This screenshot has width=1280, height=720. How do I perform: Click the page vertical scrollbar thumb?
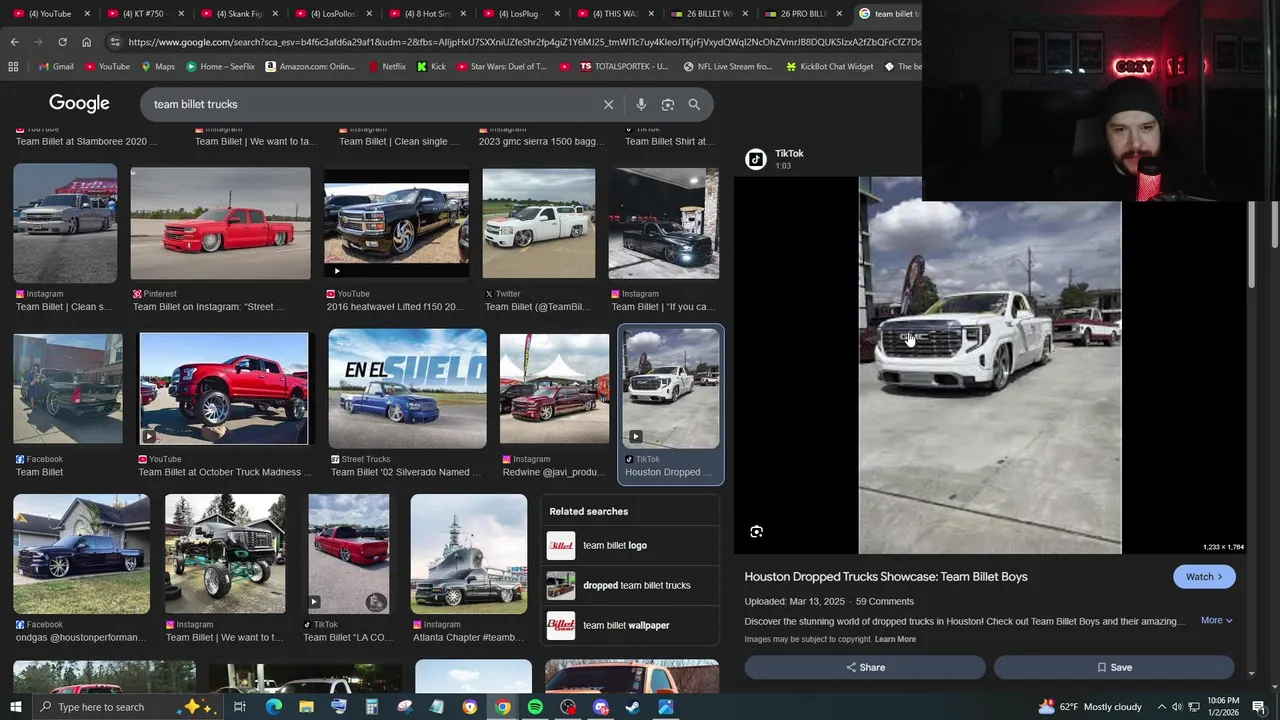click(1274, 224)
